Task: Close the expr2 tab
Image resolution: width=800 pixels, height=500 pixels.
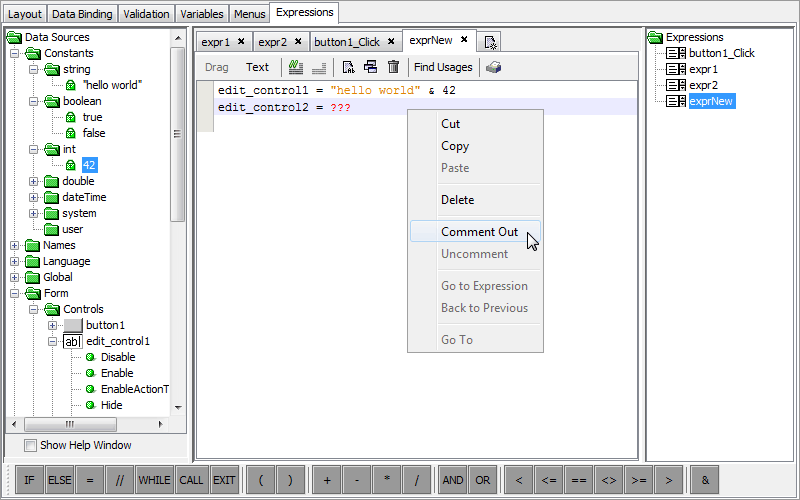Action: (297, 41)
